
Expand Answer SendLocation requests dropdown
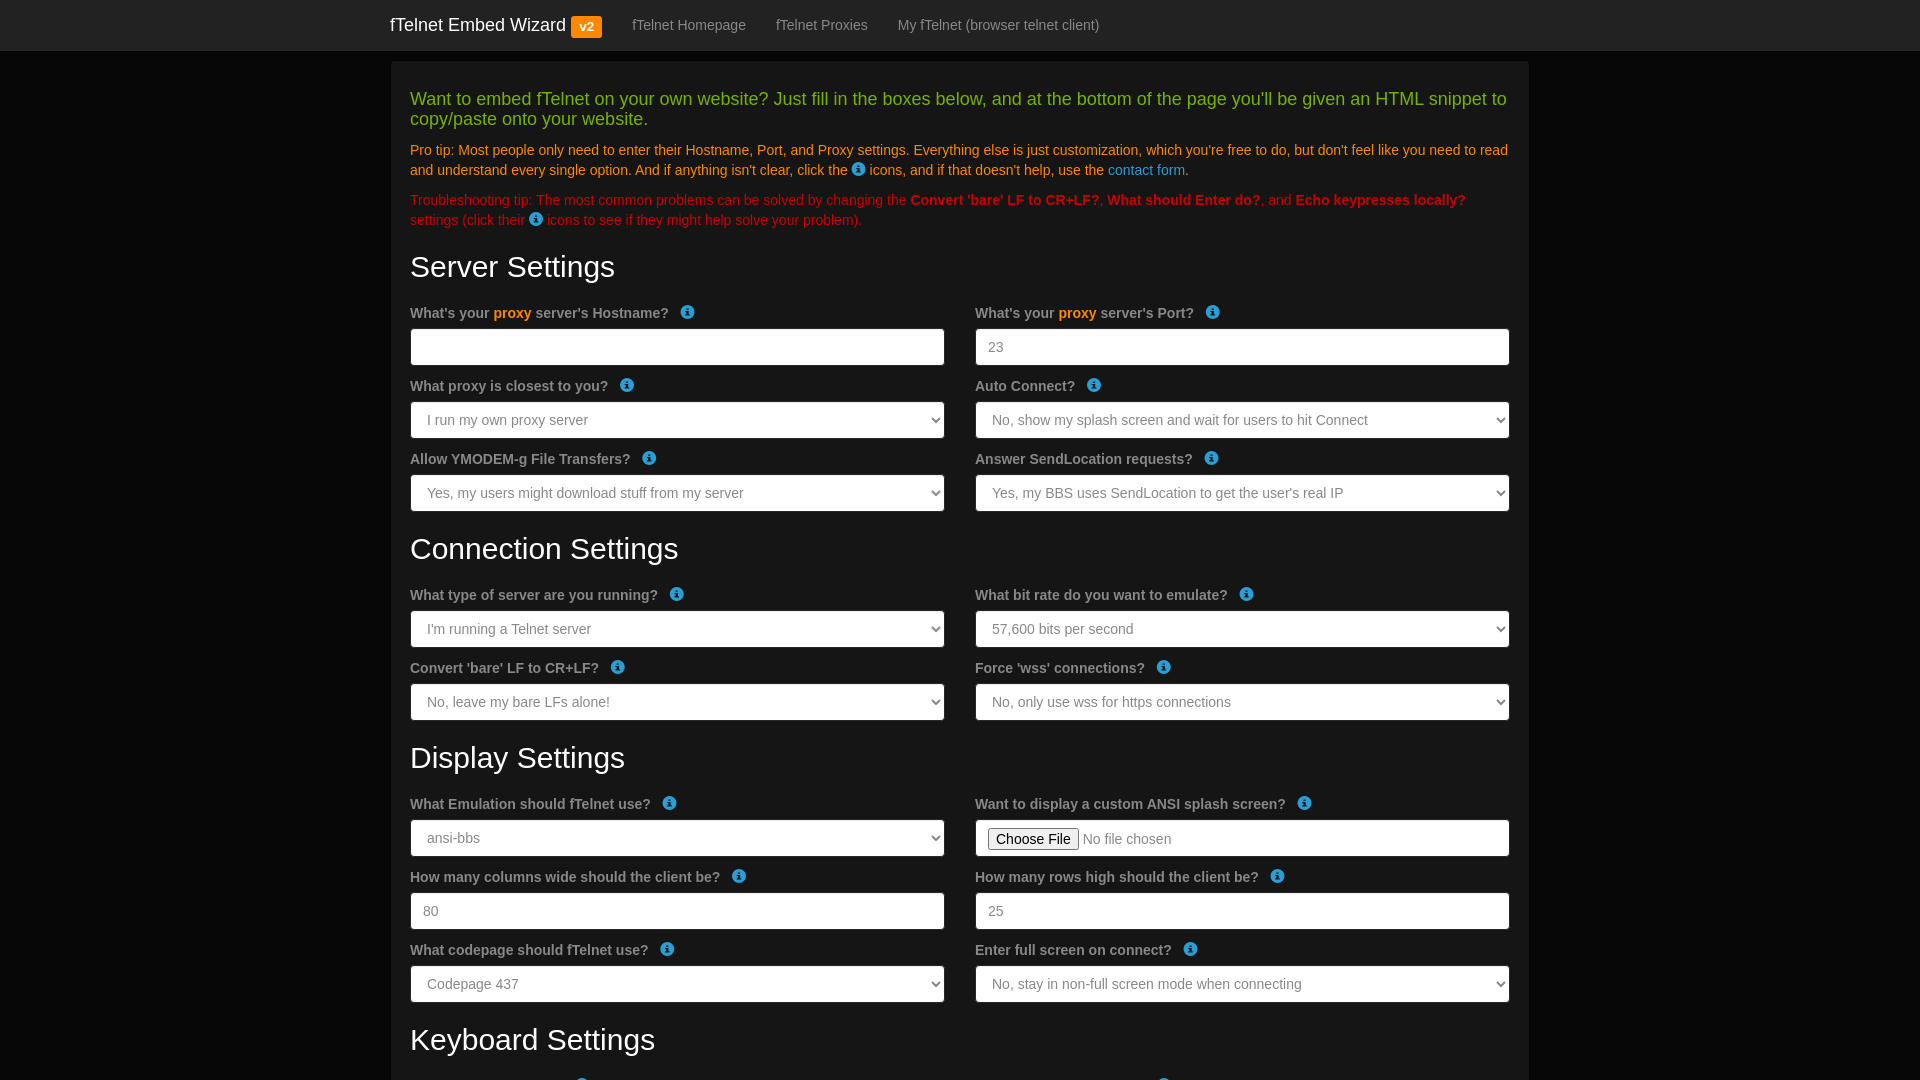pos(1242,493)
